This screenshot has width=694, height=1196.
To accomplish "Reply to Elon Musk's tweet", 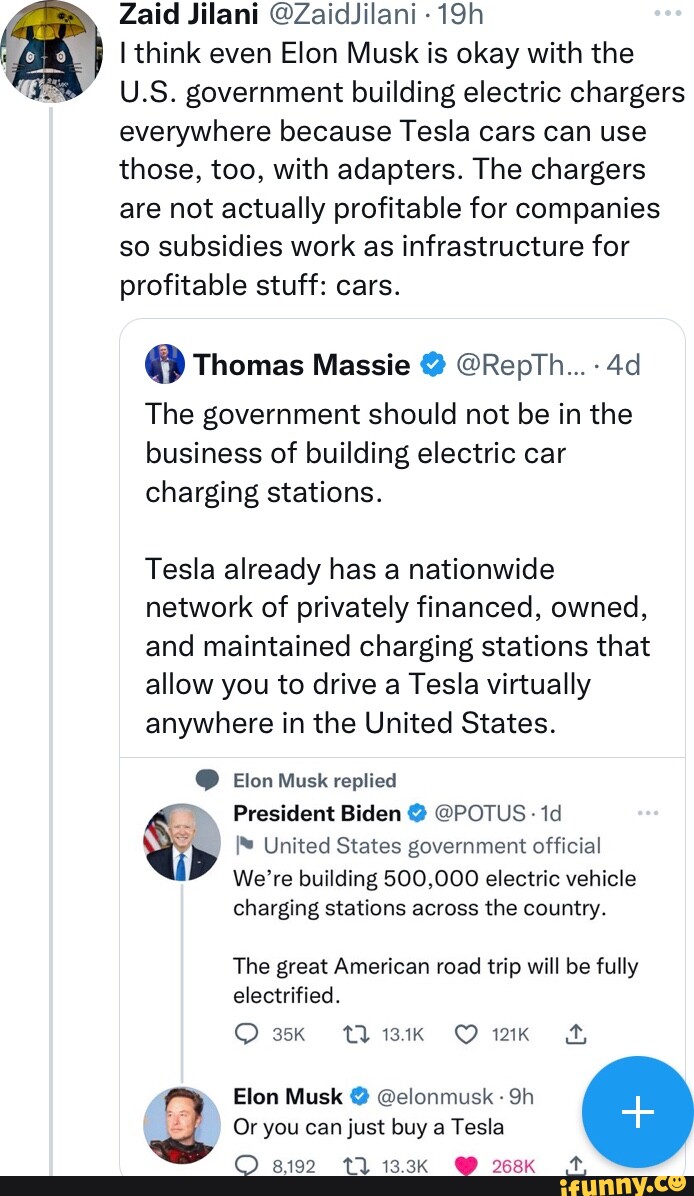I will 247,1164.
